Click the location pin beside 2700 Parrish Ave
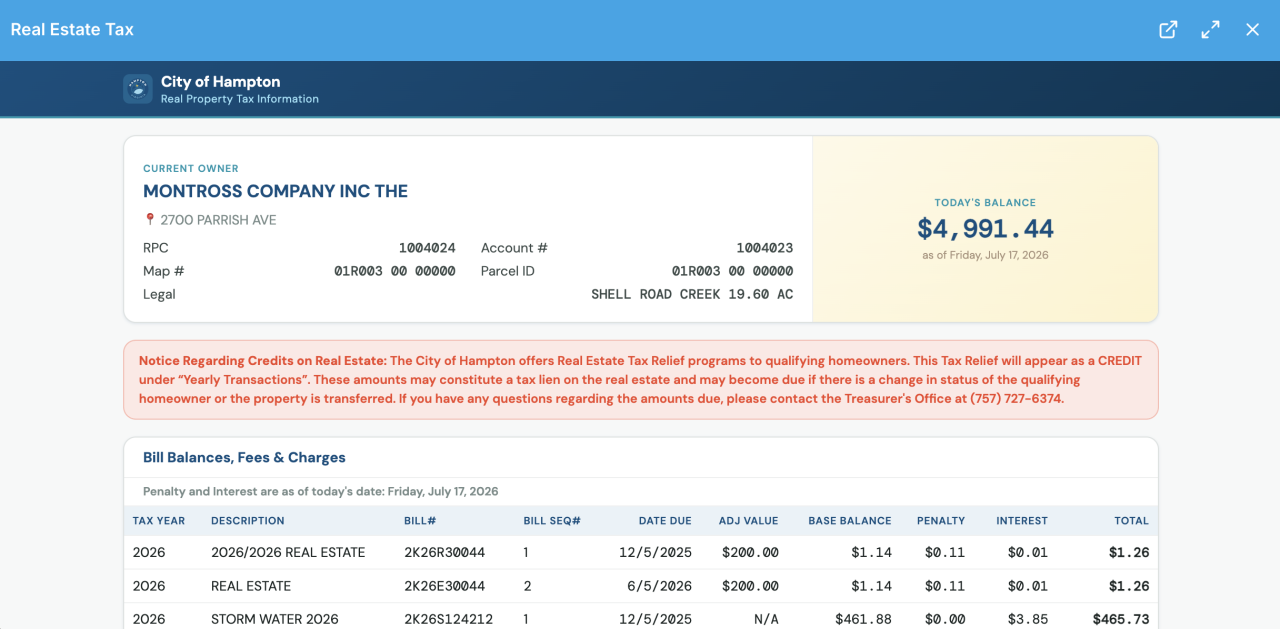The height and width of the screenshot is (629, 1280). point(150,220)
